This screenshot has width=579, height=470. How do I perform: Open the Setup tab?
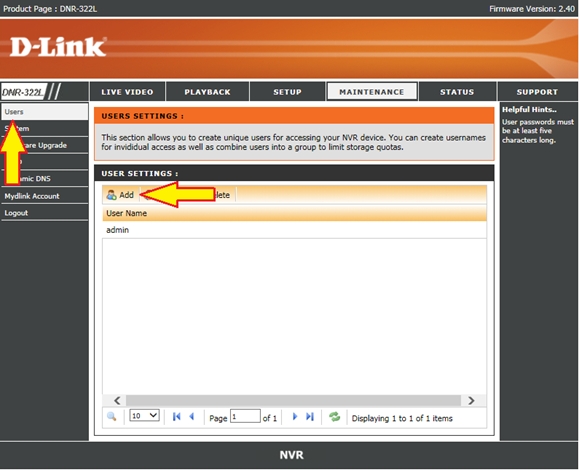(288, 92)
